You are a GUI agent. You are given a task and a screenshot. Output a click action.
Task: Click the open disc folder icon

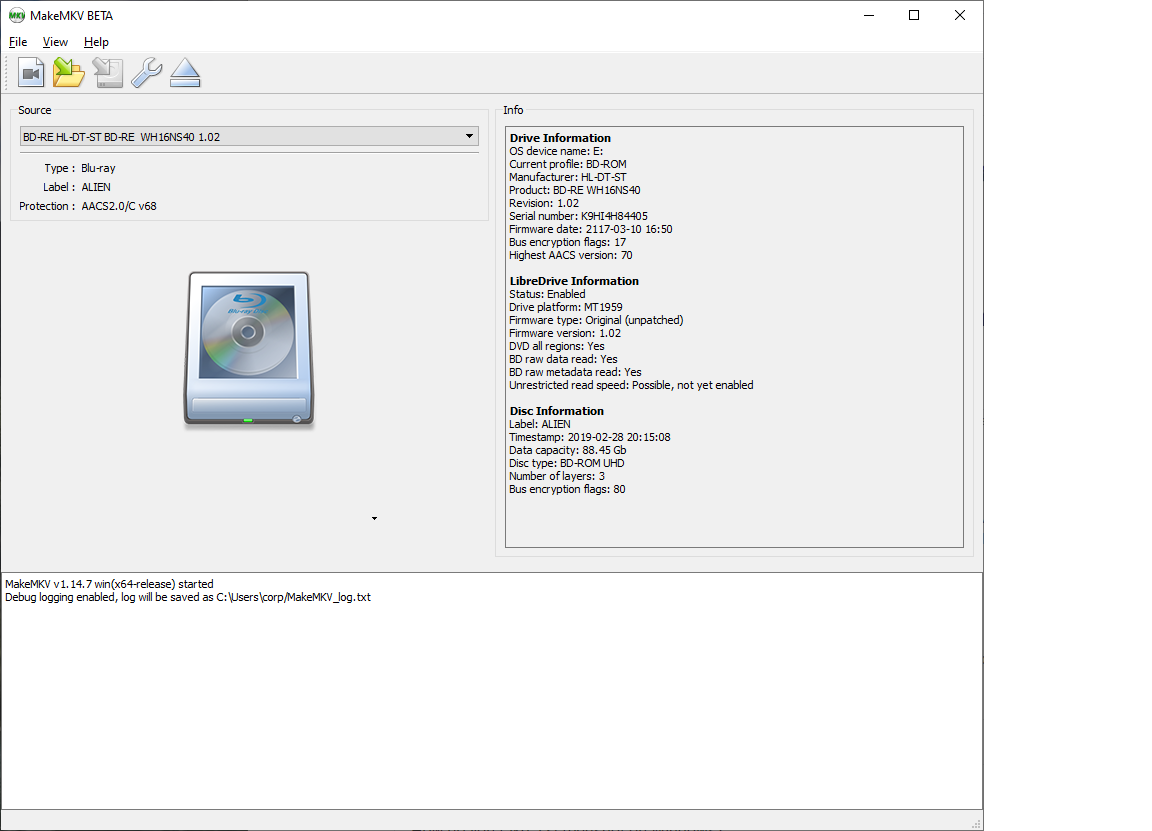click(x=69, y=72)
